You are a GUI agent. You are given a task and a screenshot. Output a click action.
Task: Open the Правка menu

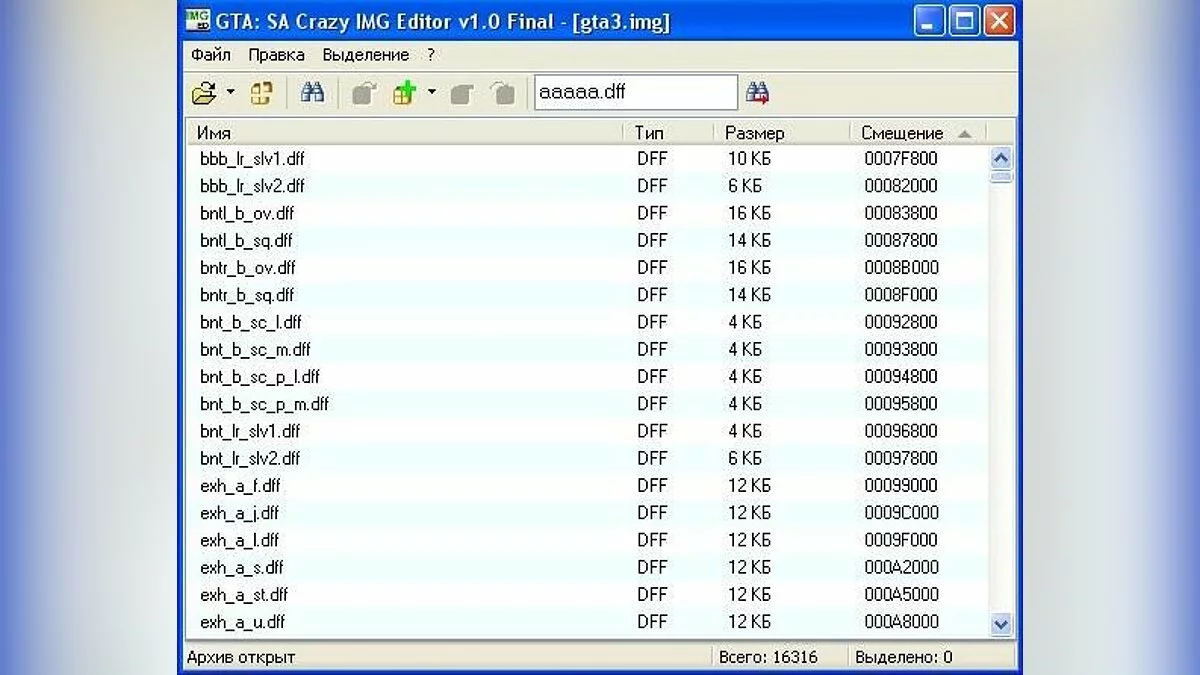click(x=277, y=54)
